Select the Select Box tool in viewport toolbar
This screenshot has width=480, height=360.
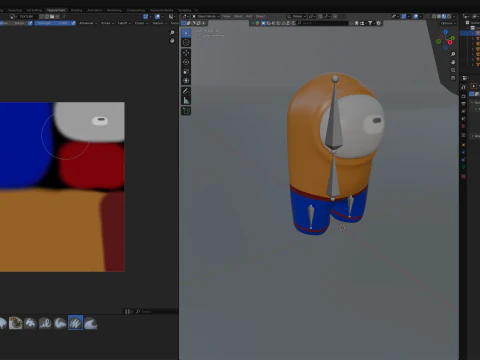coord(186,33)
